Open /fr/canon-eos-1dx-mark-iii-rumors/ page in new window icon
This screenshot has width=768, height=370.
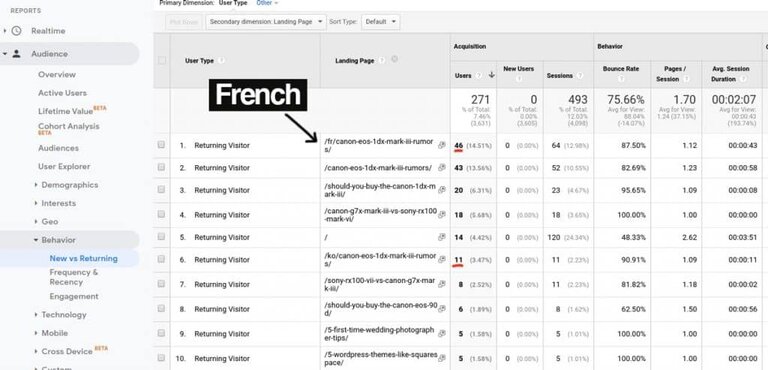(441, 145)
